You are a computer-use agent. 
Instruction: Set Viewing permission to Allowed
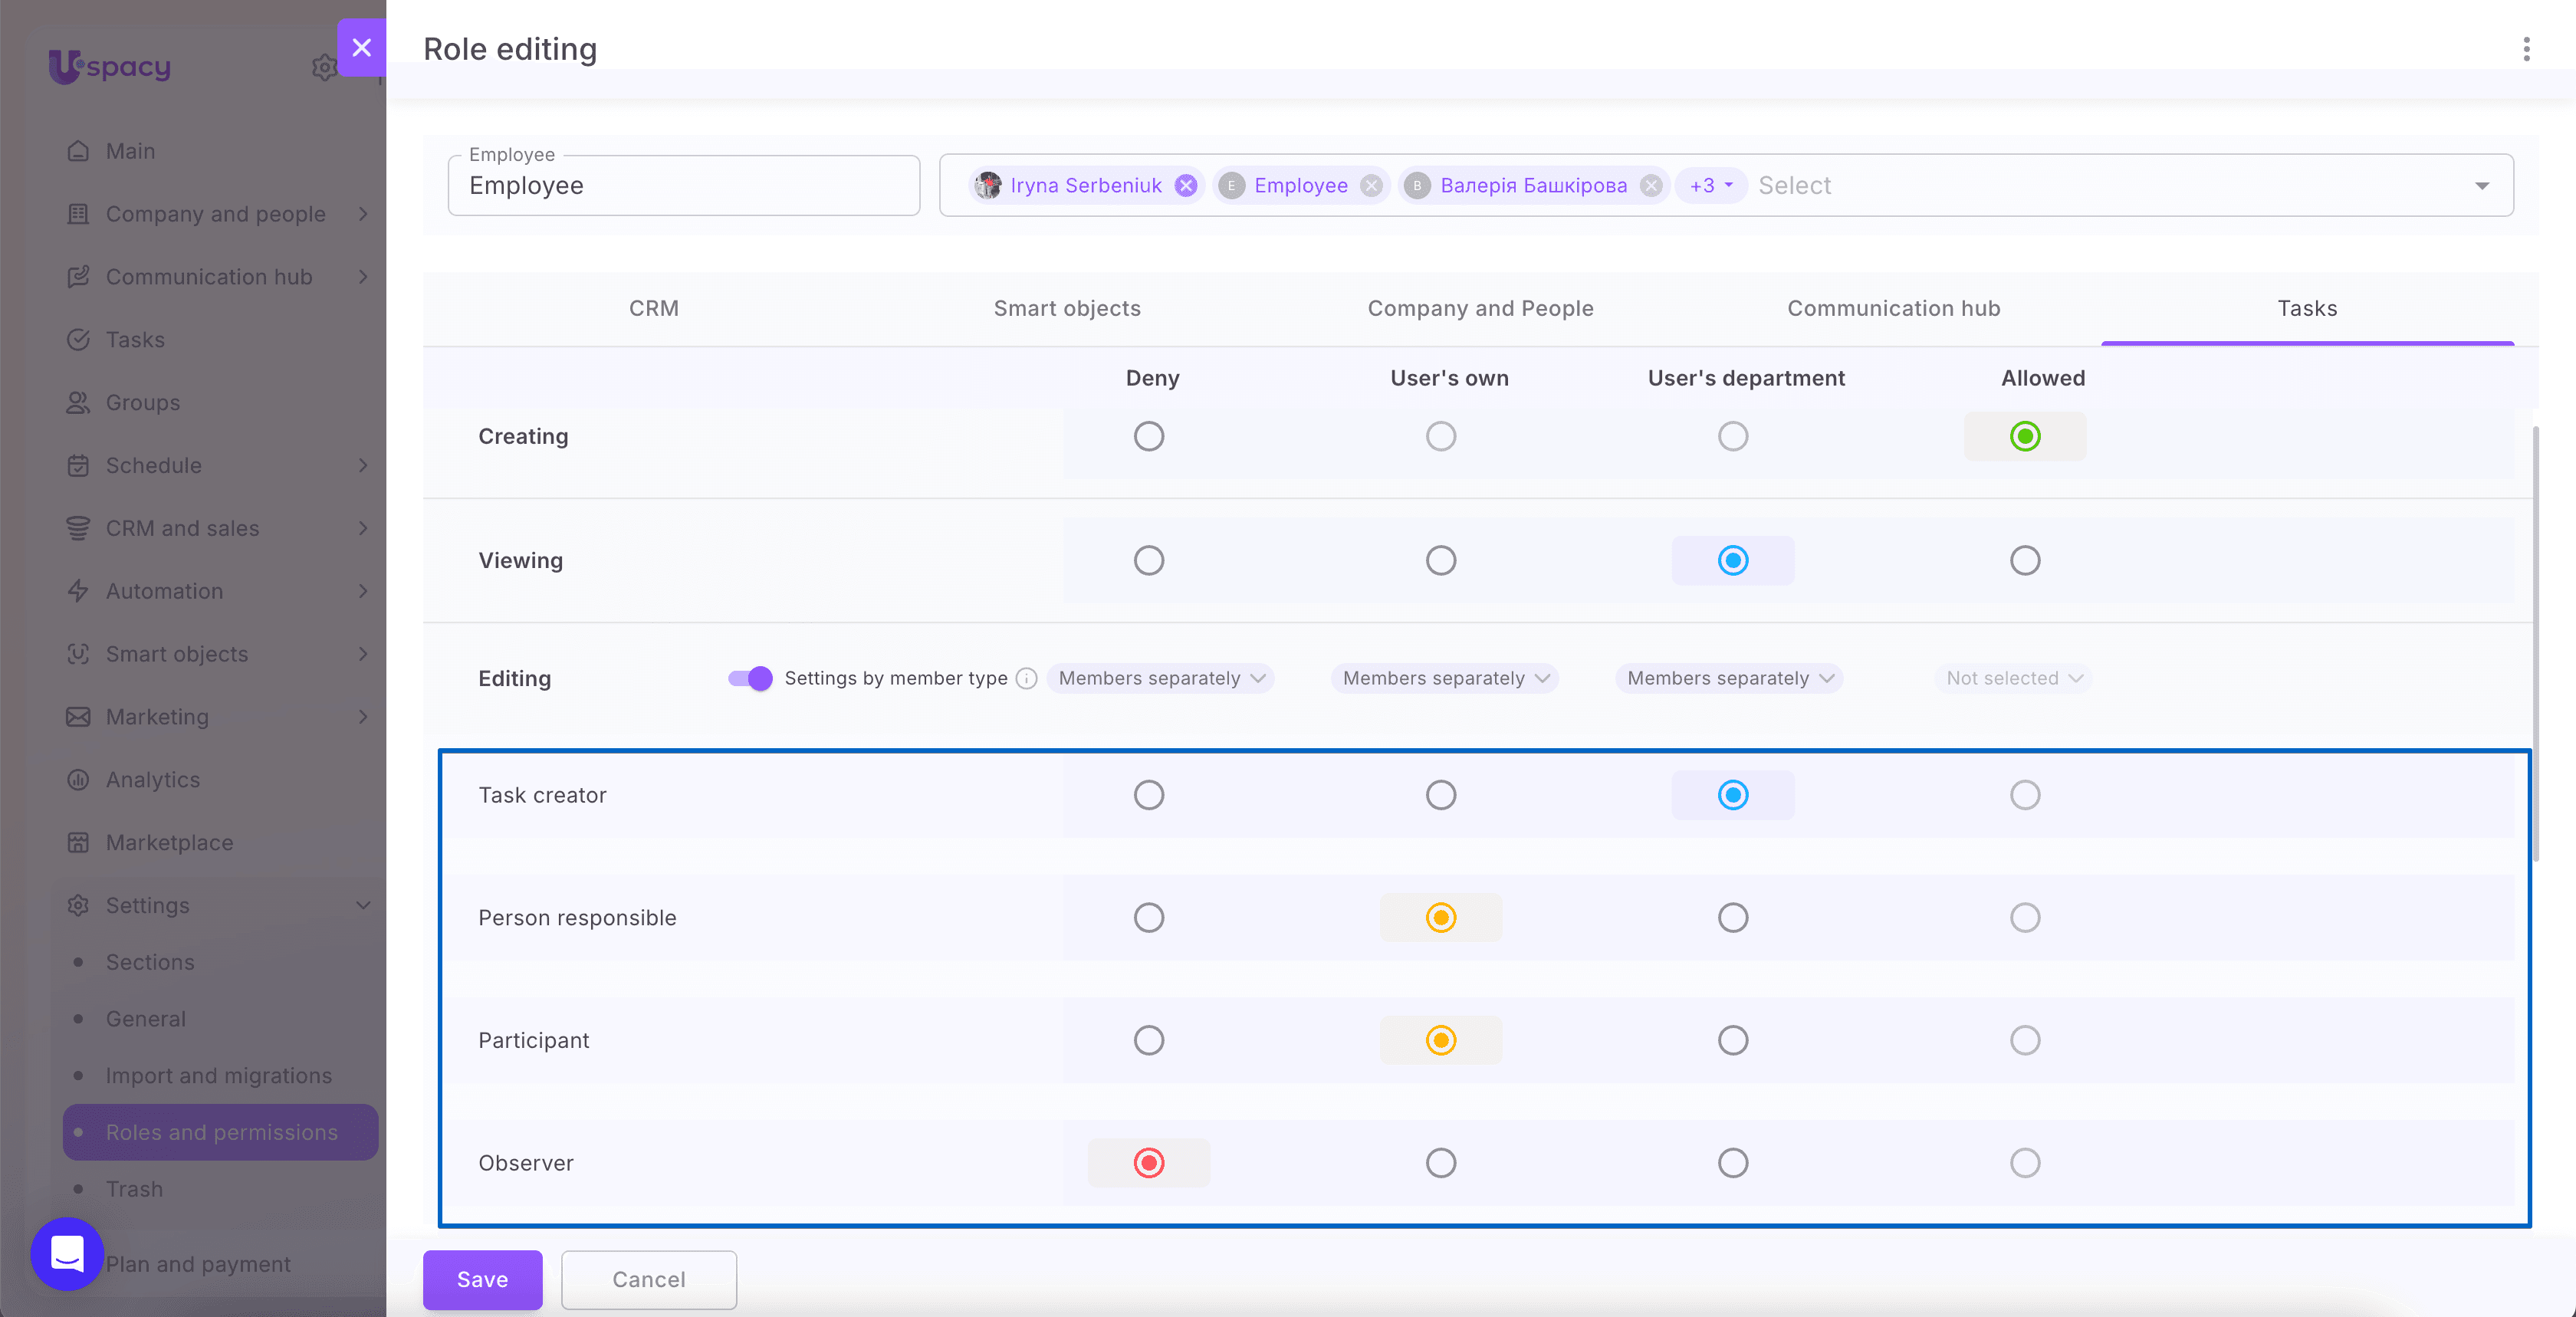point(2025,560)
